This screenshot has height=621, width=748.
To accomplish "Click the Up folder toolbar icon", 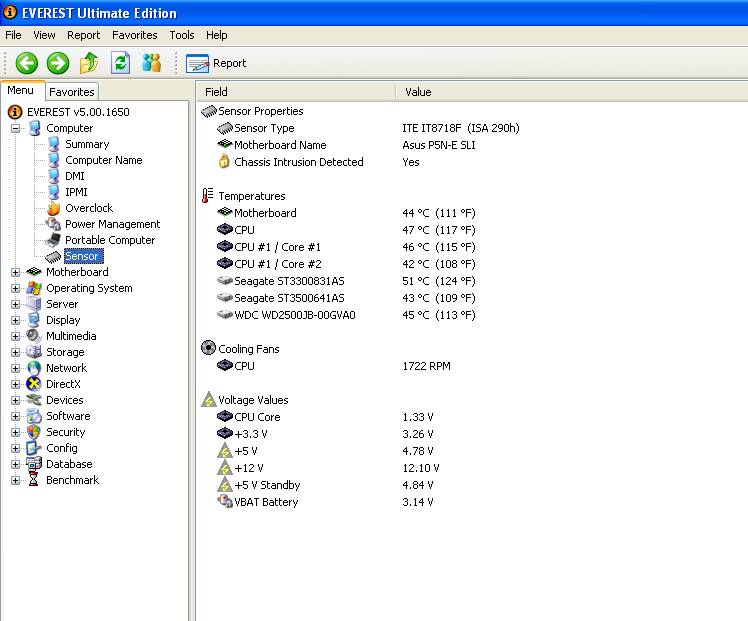I will click(89, 63).
